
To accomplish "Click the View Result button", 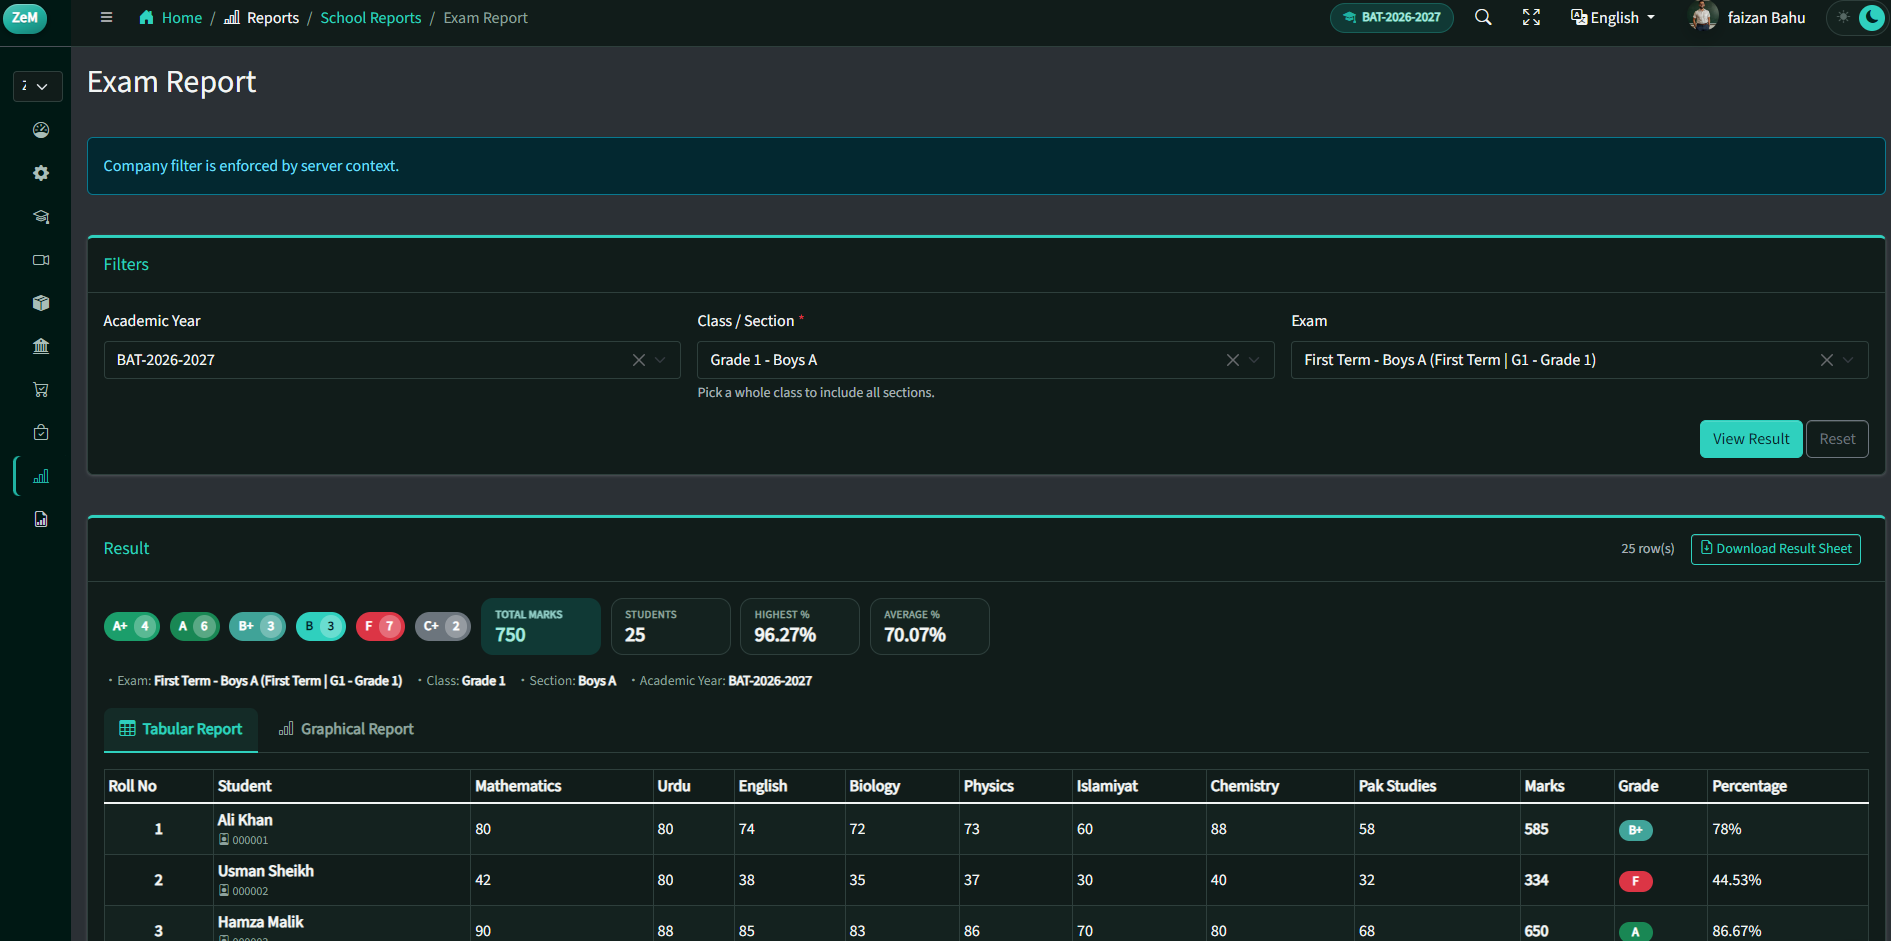I will [1751, 439].
